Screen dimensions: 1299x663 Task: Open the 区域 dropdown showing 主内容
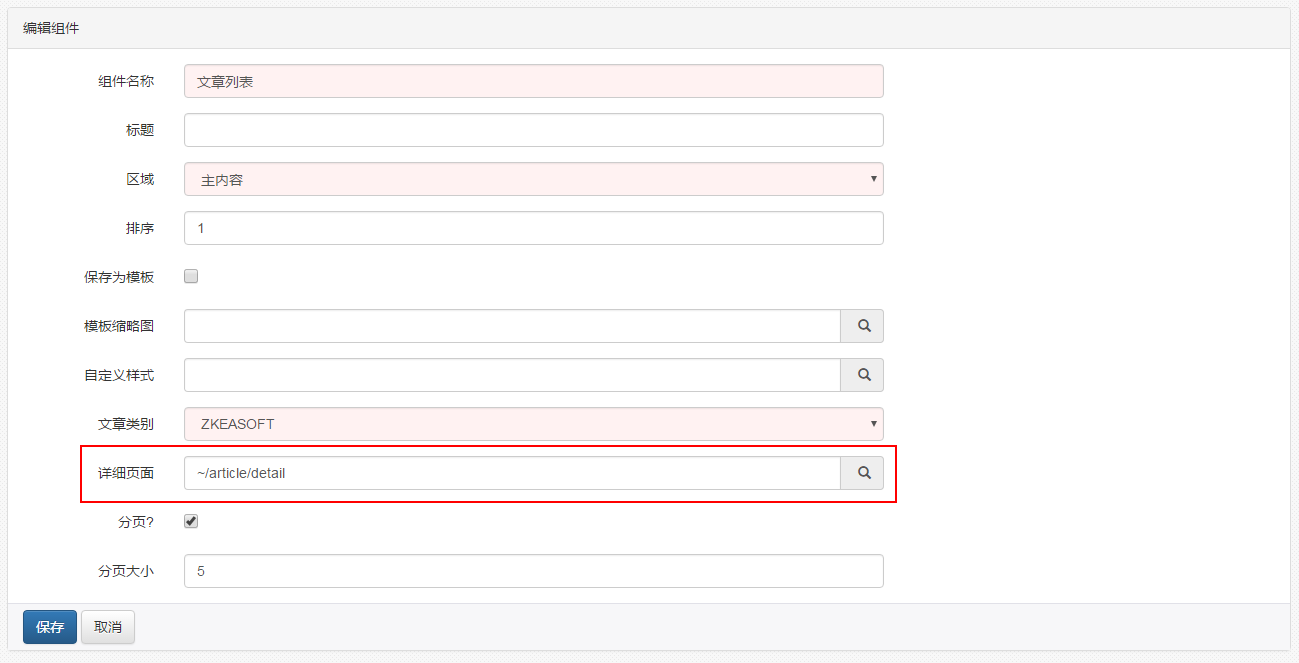[533, 179]
